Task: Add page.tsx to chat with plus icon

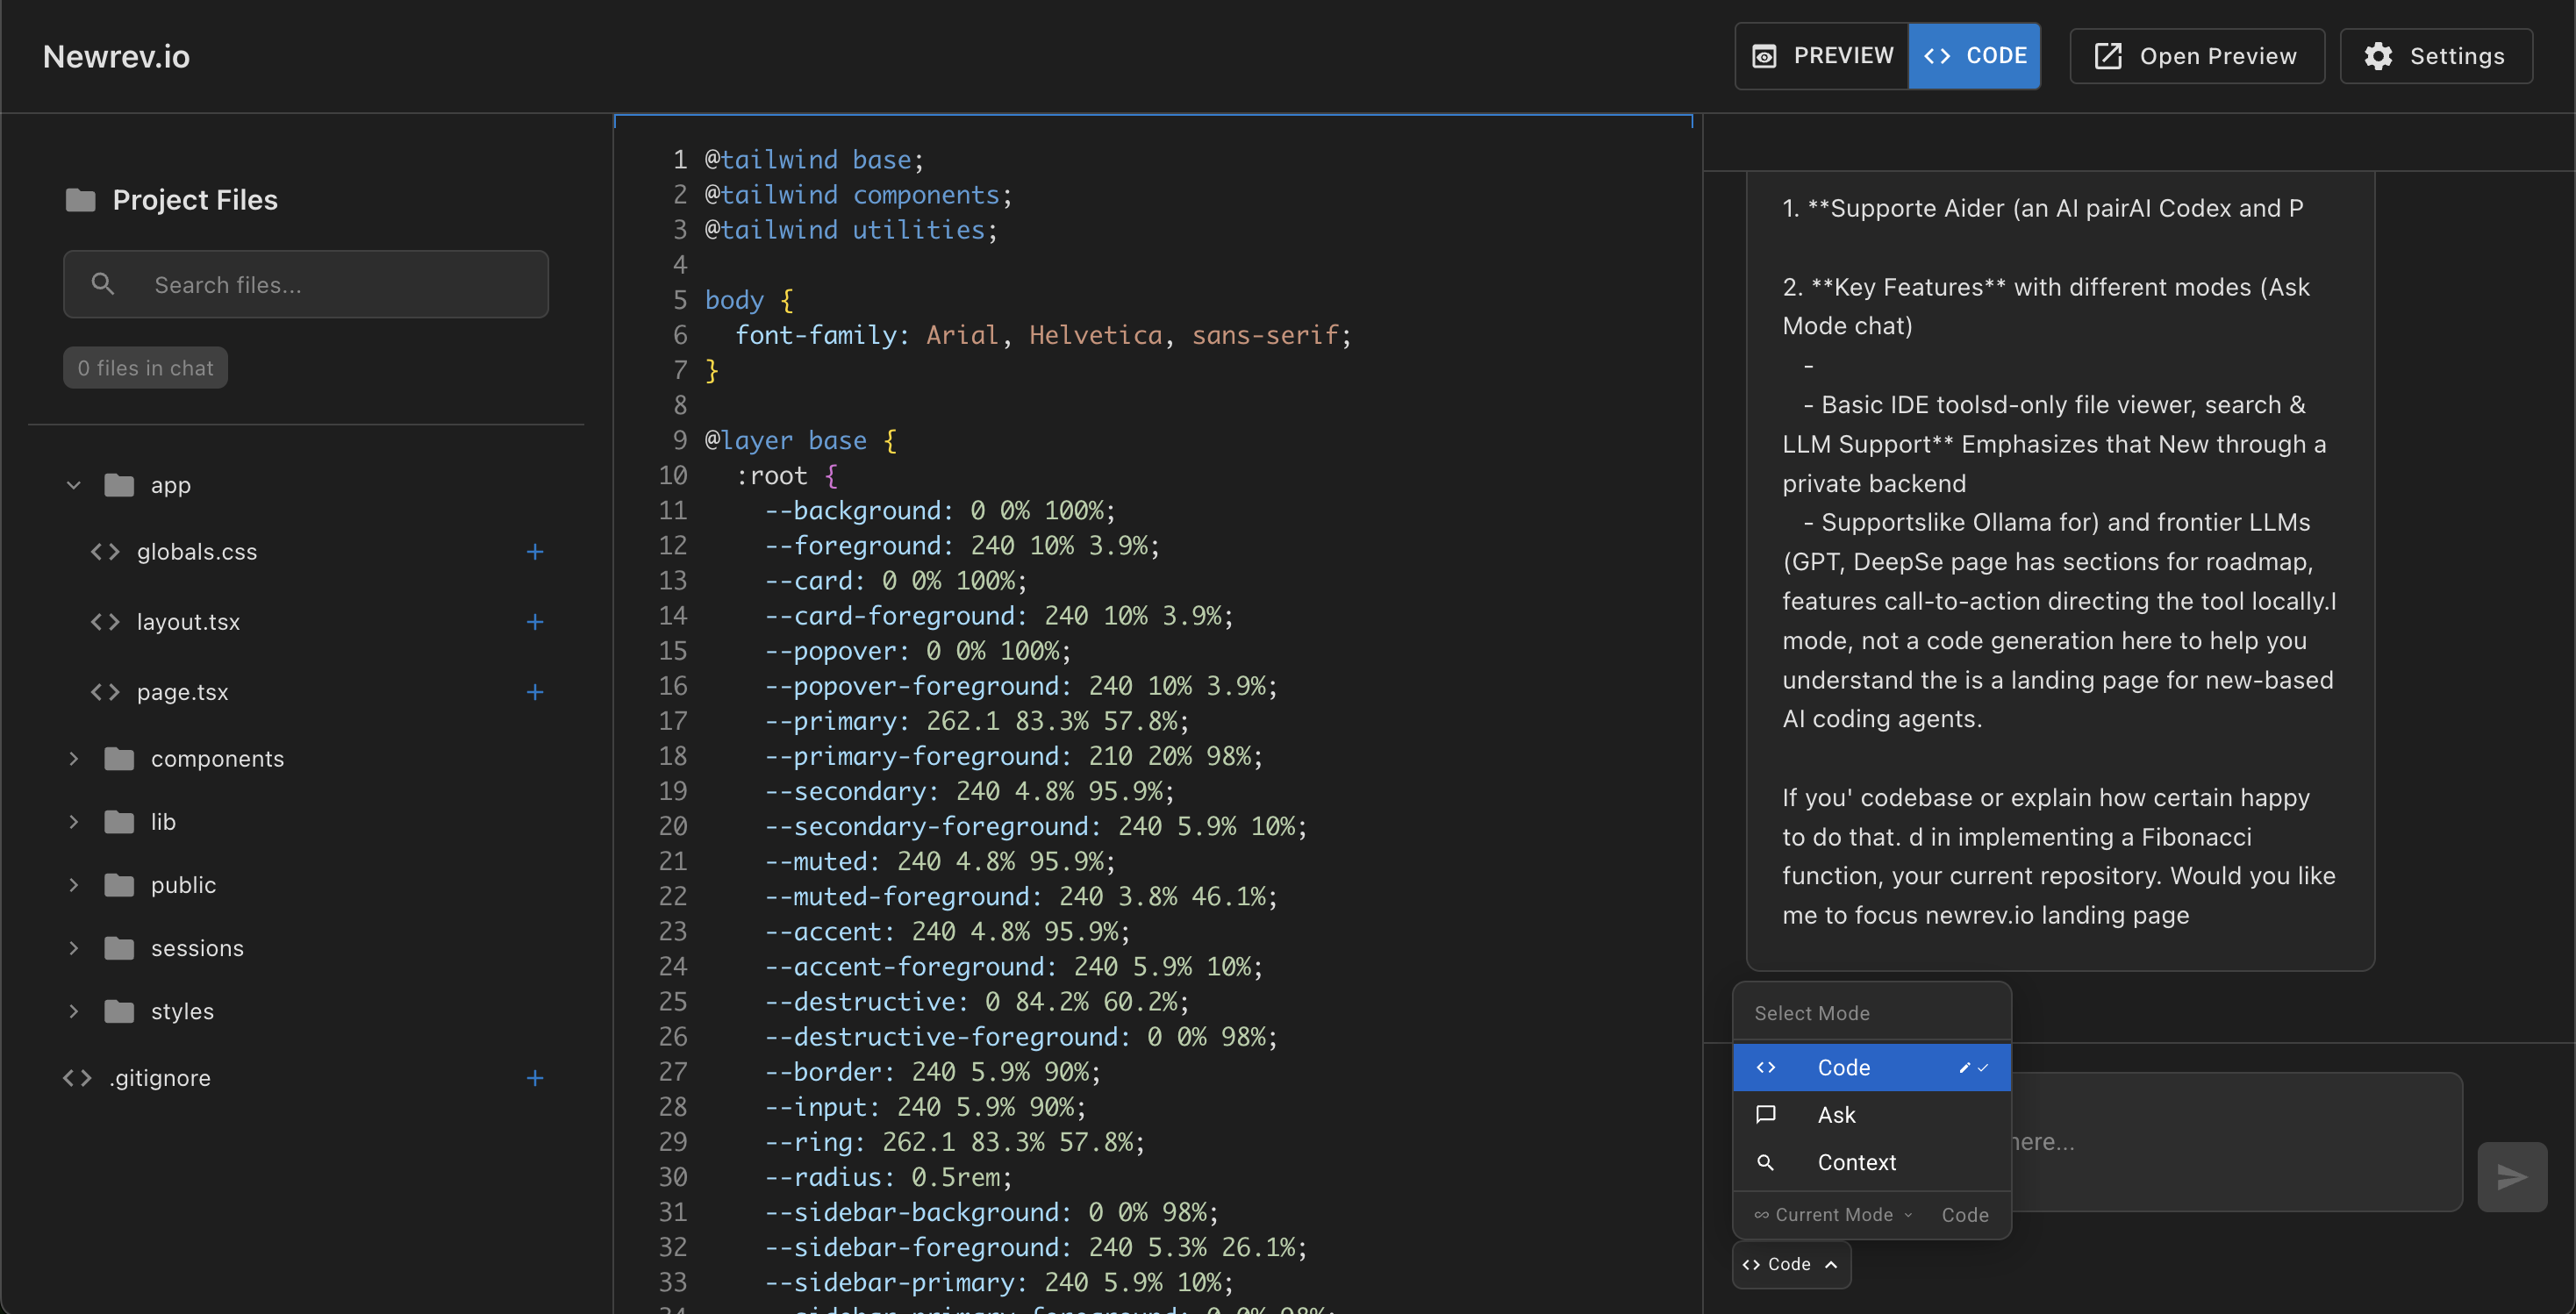Action: pyautogui.click(x=535, y=692)
